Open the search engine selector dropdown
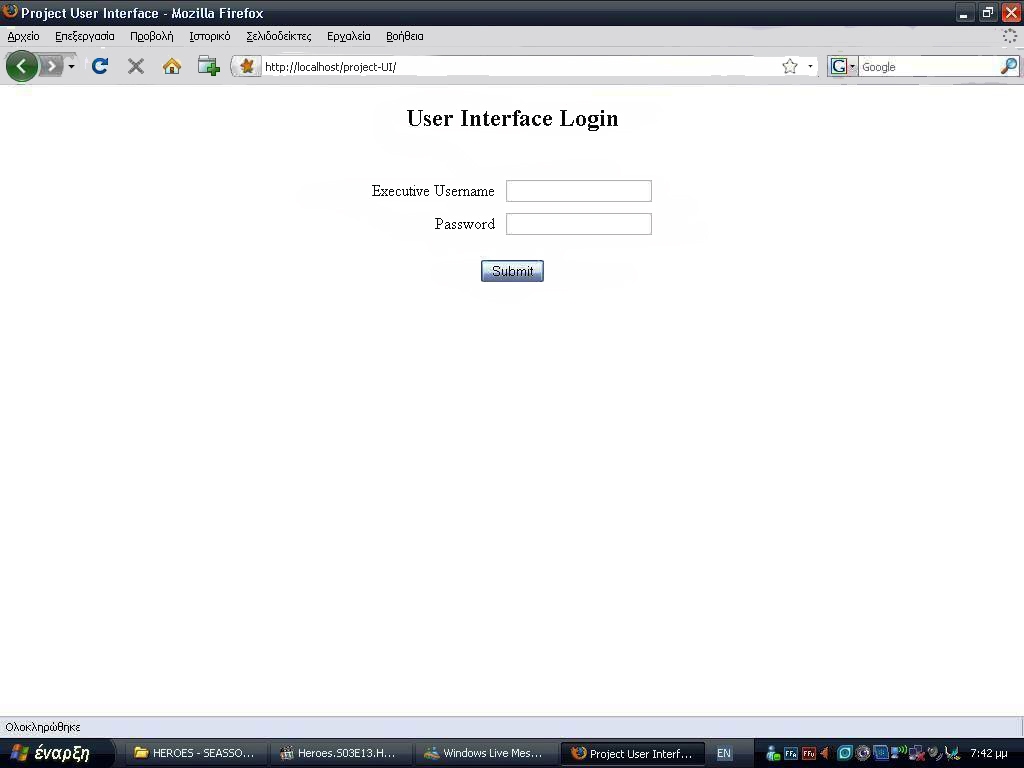1024x768 pixels. [x=843, y=67]
